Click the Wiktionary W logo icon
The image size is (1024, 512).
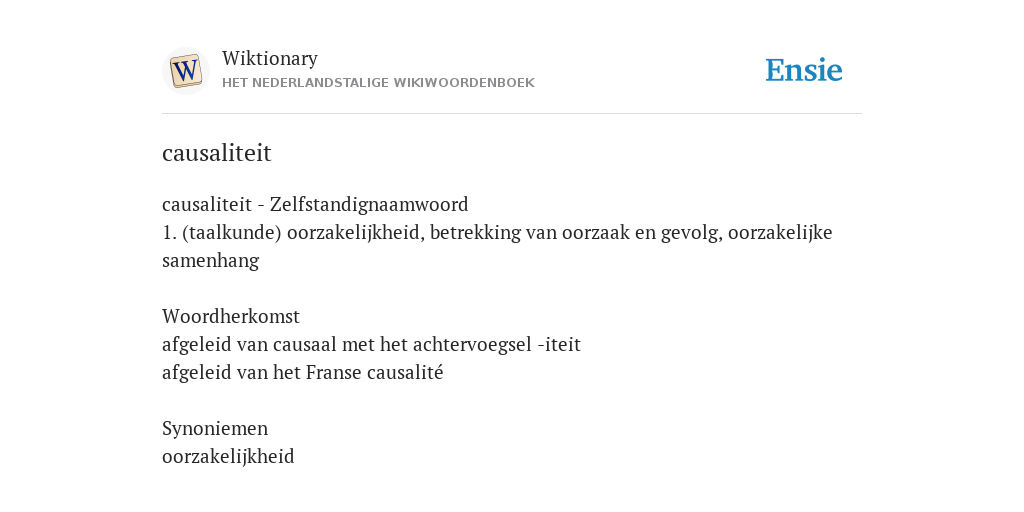pos(185,71)
